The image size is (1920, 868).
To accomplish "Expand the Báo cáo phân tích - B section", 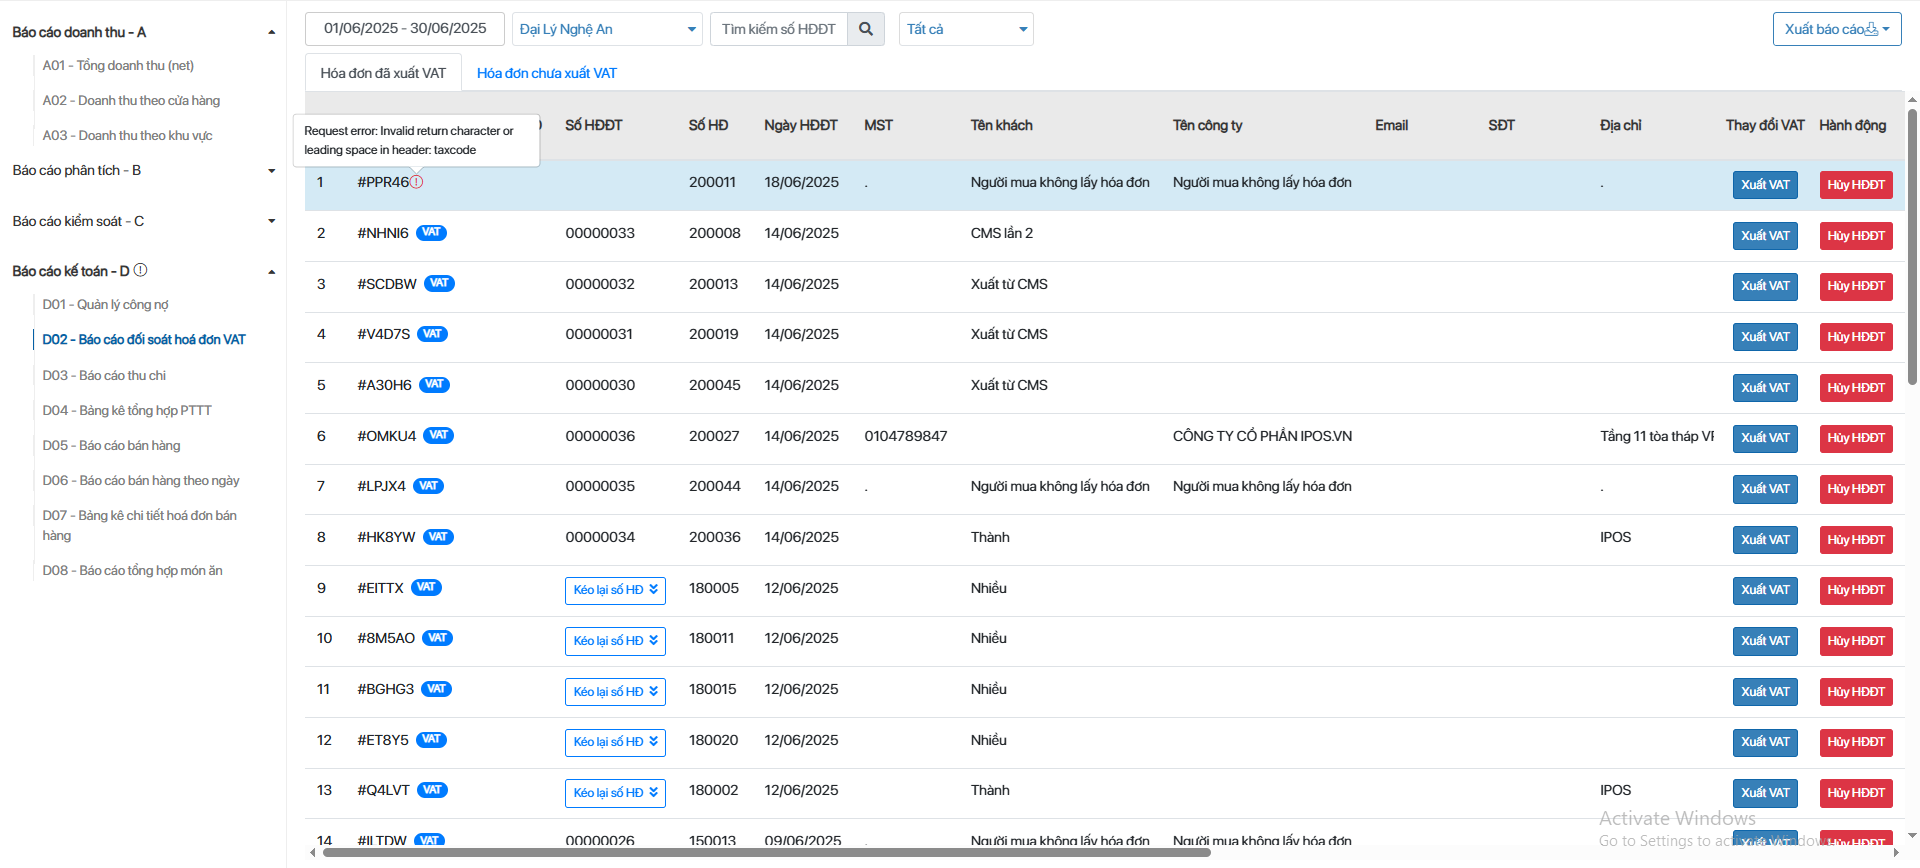I will tap(271, 171).
